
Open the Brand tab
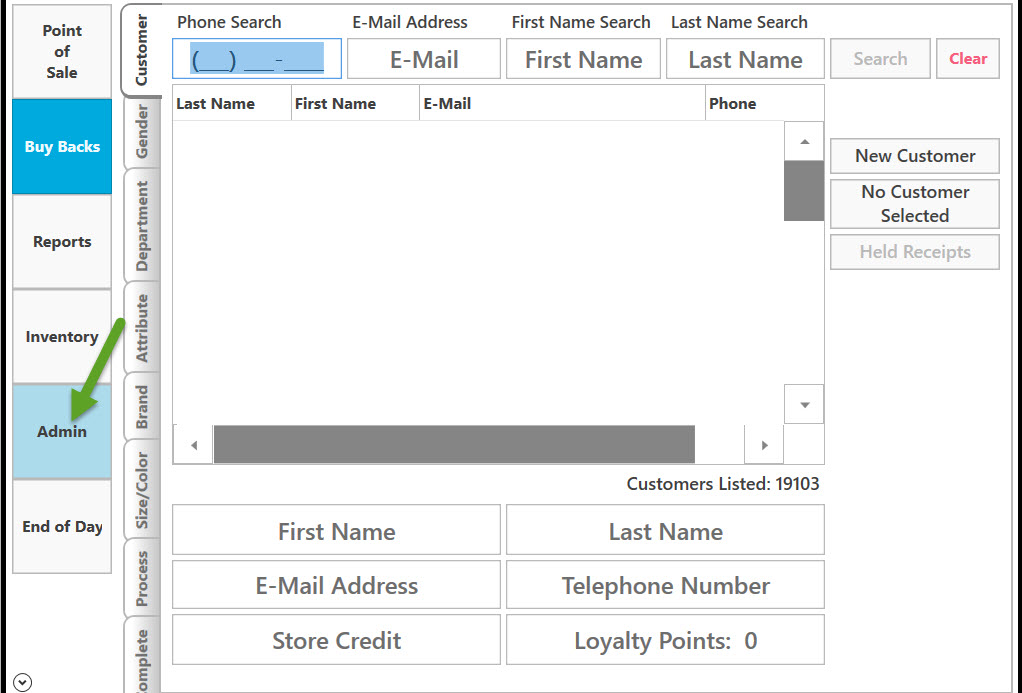click(142, 407)
